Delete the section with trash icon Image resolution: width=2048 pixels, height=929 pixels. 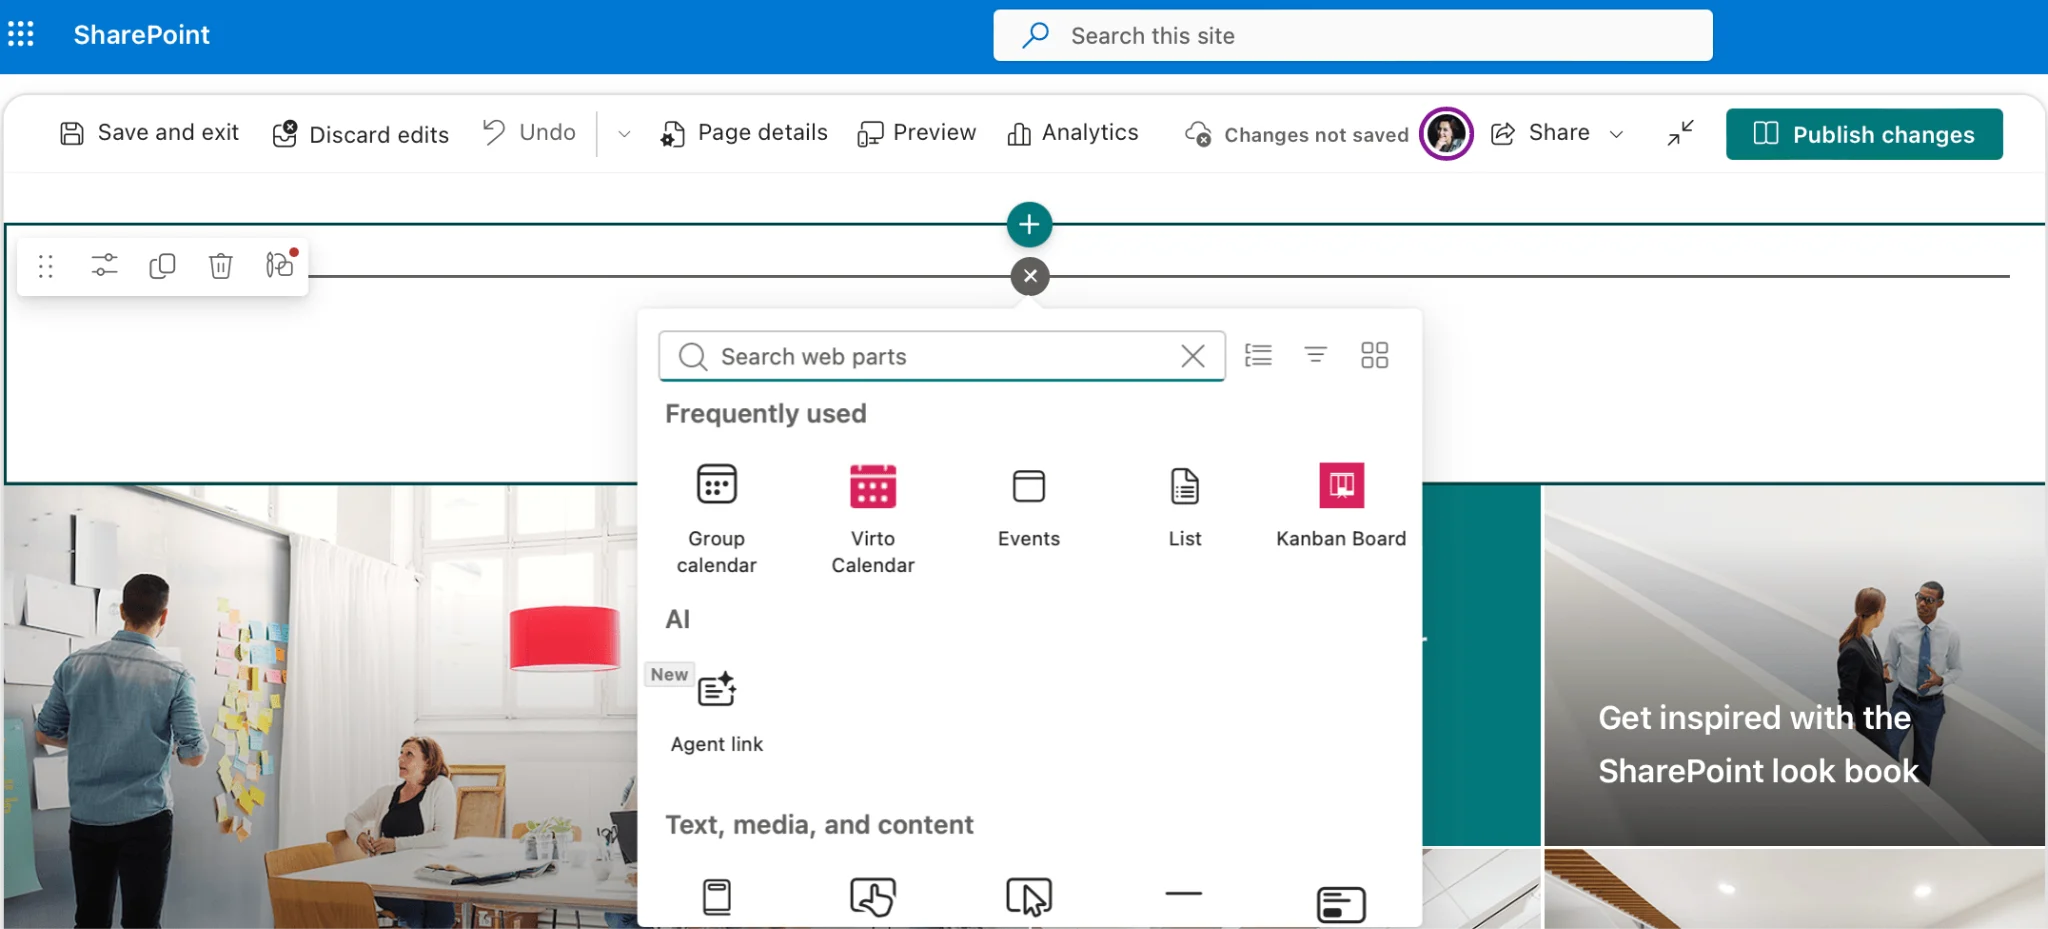pos(221,265)
